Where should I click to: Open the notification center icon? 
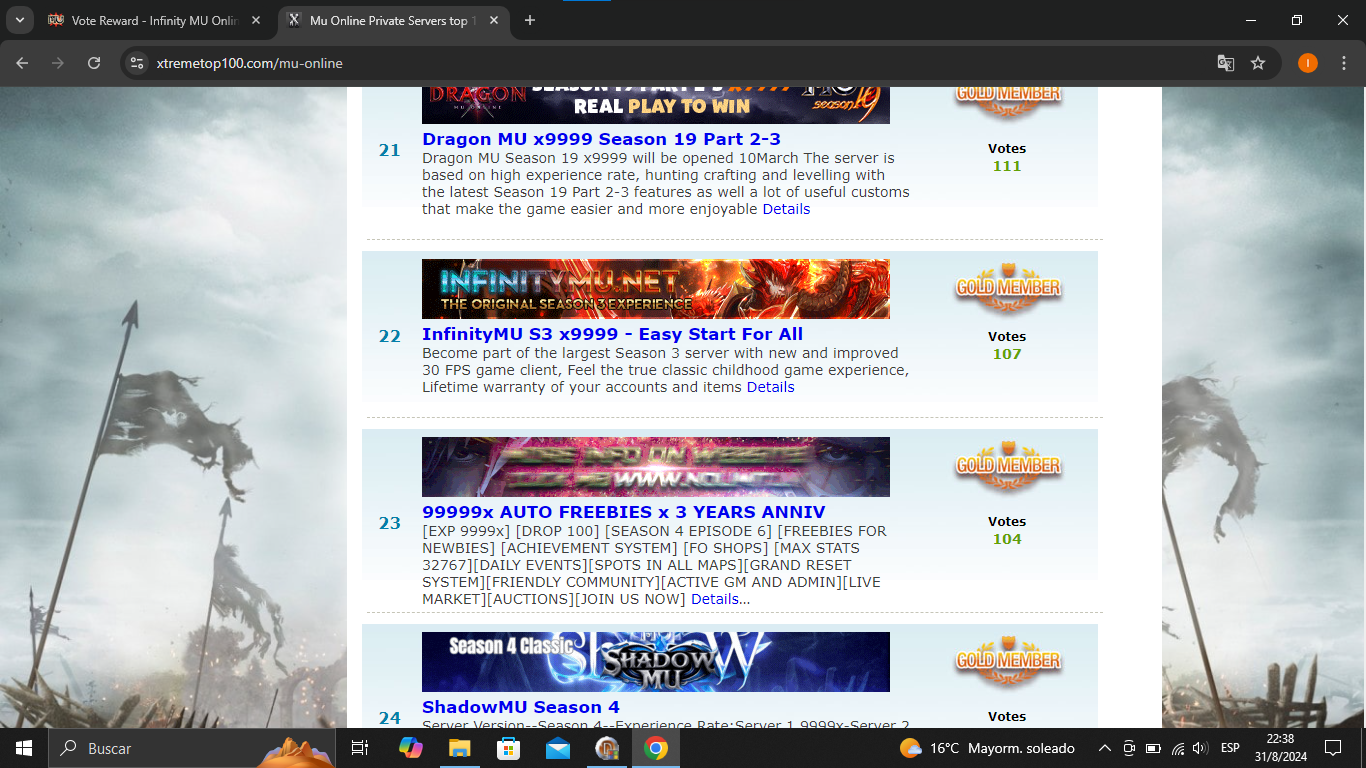pyautogui.click(x=1332, y=748)
